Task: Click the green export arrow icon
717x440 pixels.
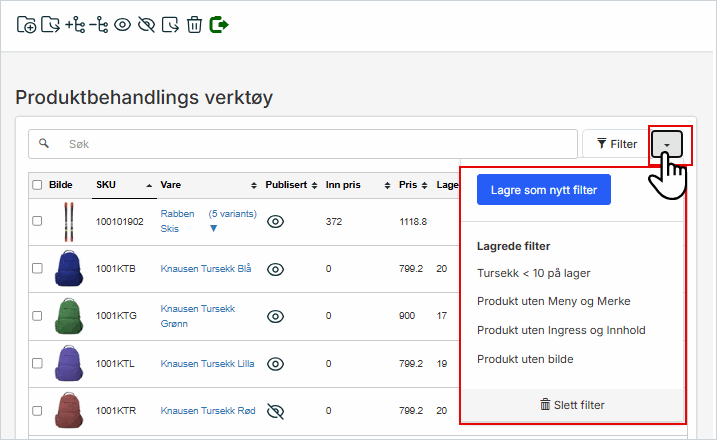Action: point(219,25)
